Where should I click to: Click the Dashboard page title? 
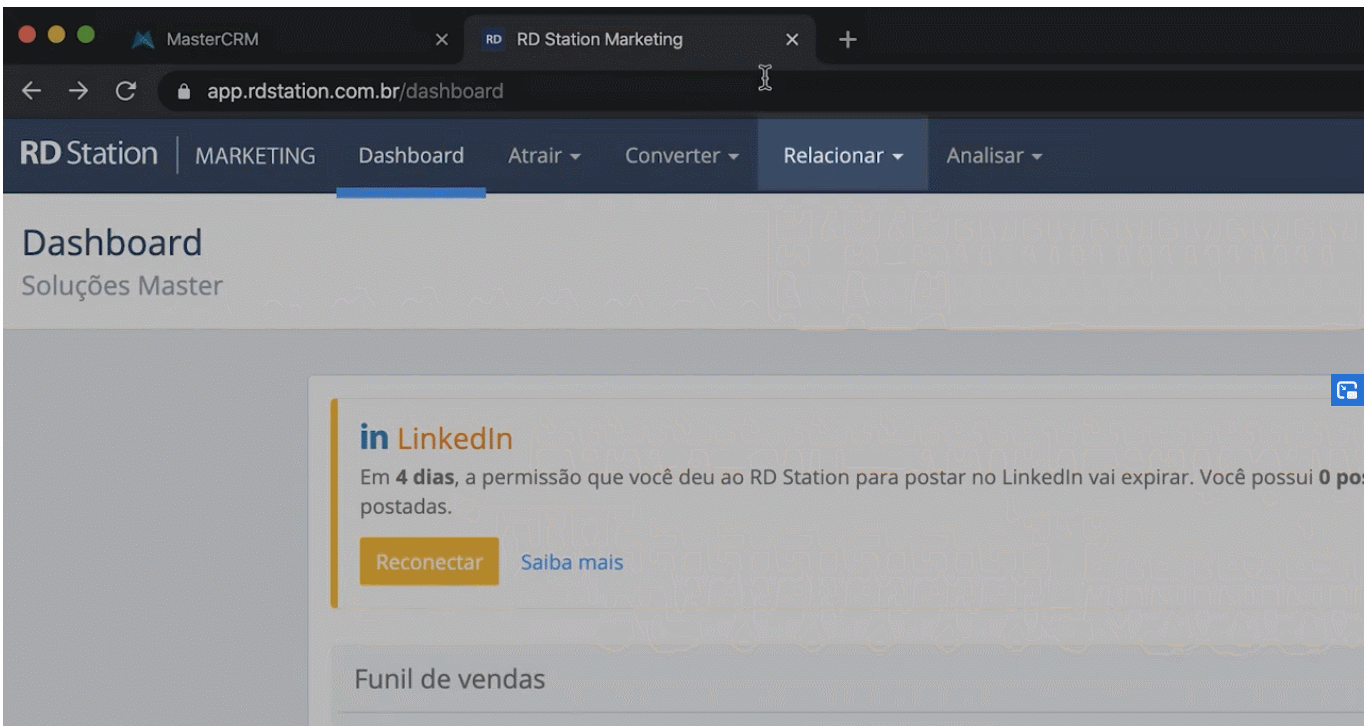(112, 243)
